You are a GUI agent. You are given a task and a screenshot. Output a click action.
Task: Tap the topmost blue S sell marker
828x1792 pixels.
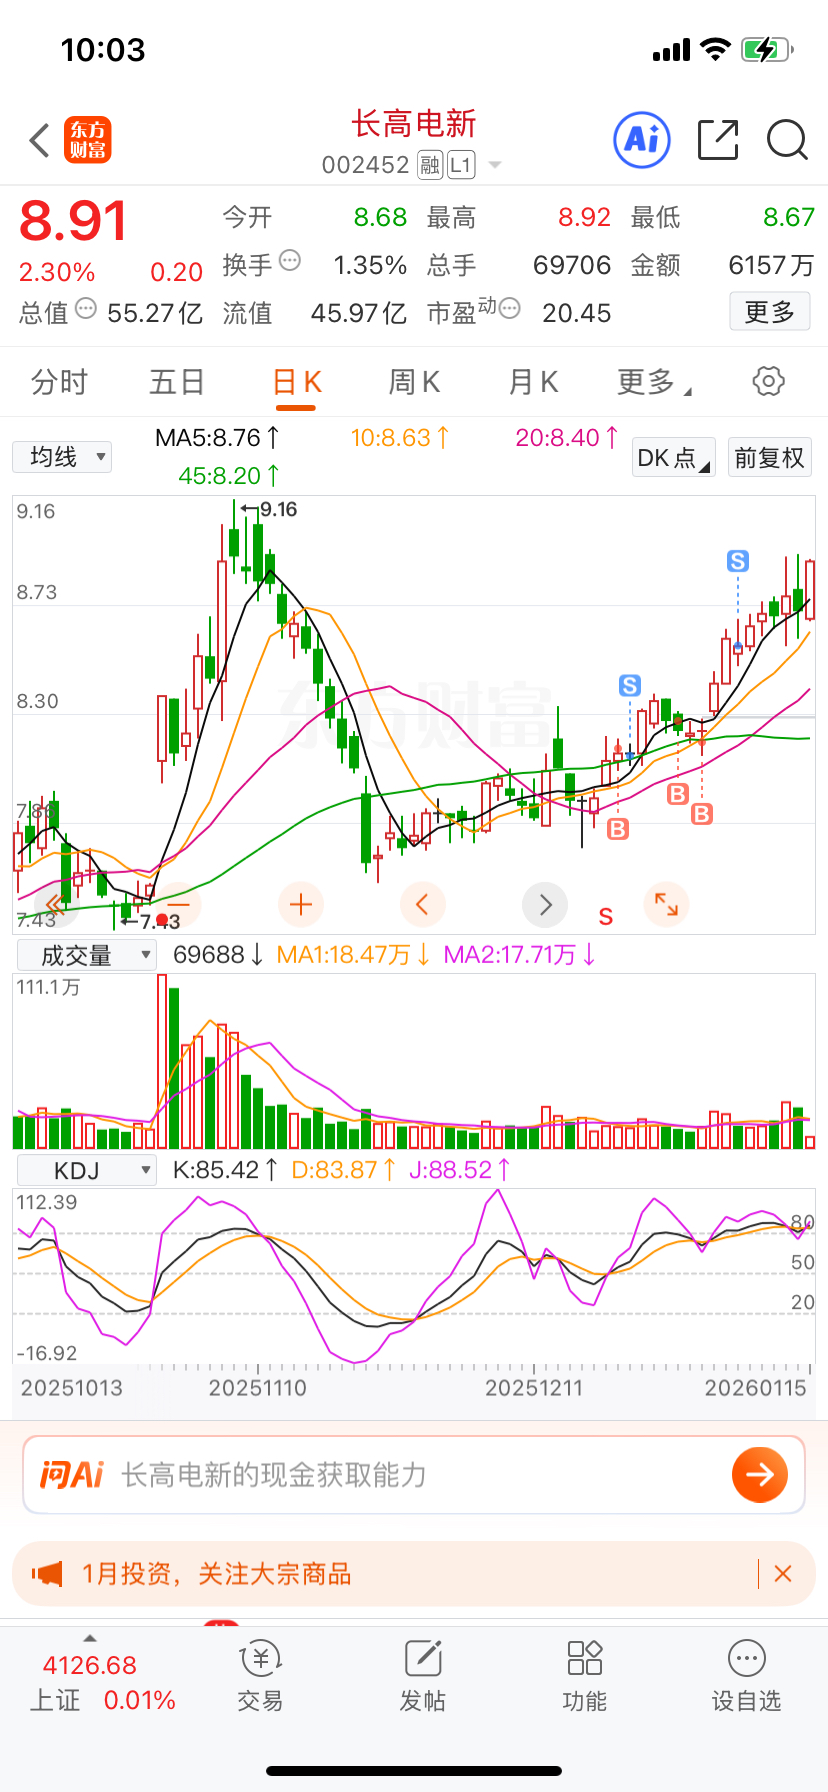738,561
